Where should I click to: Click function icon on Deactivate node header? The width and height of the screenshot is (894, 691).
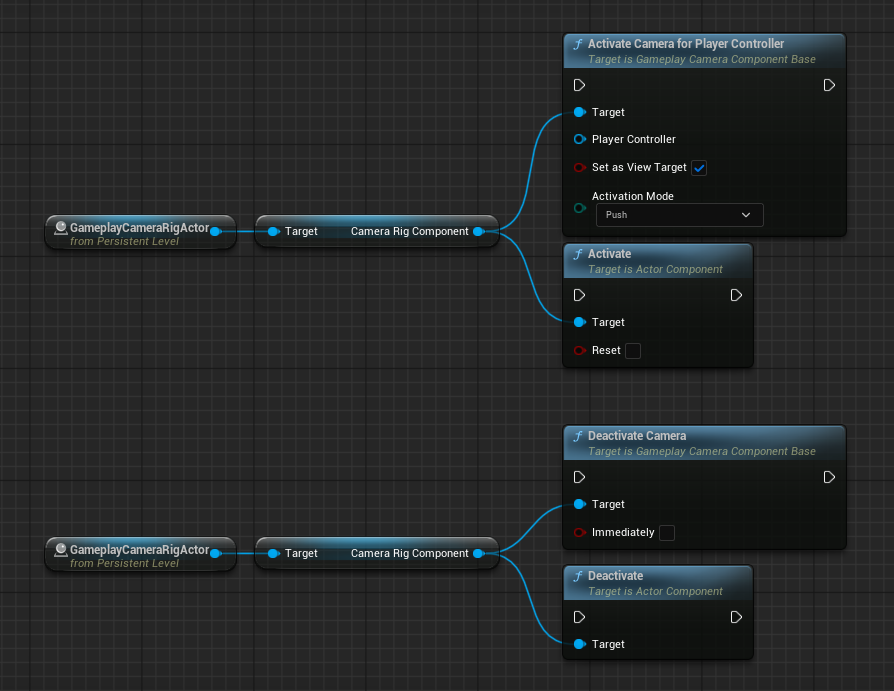(x=578, y=576)
